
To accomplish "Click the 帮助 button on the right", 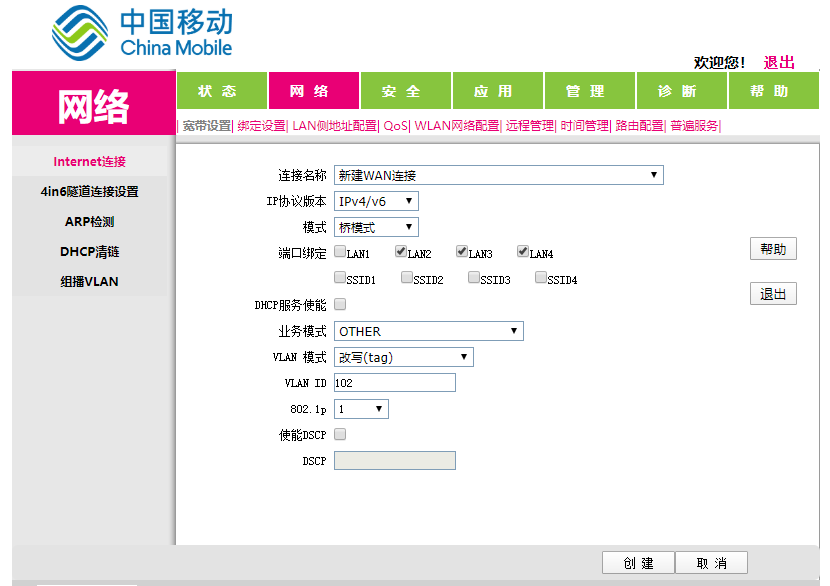I will 773,249.
